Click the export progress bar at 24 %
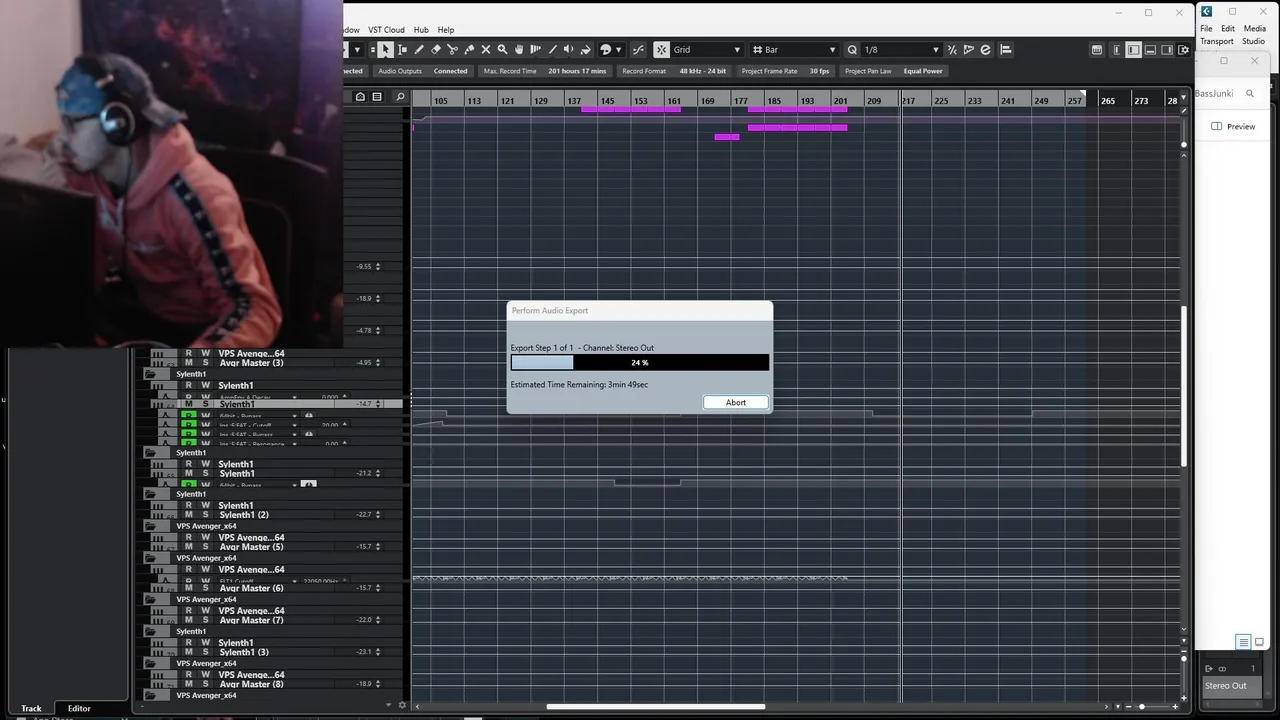The width and height of the screenshot is (1280, 720). [x=640, y=362]
